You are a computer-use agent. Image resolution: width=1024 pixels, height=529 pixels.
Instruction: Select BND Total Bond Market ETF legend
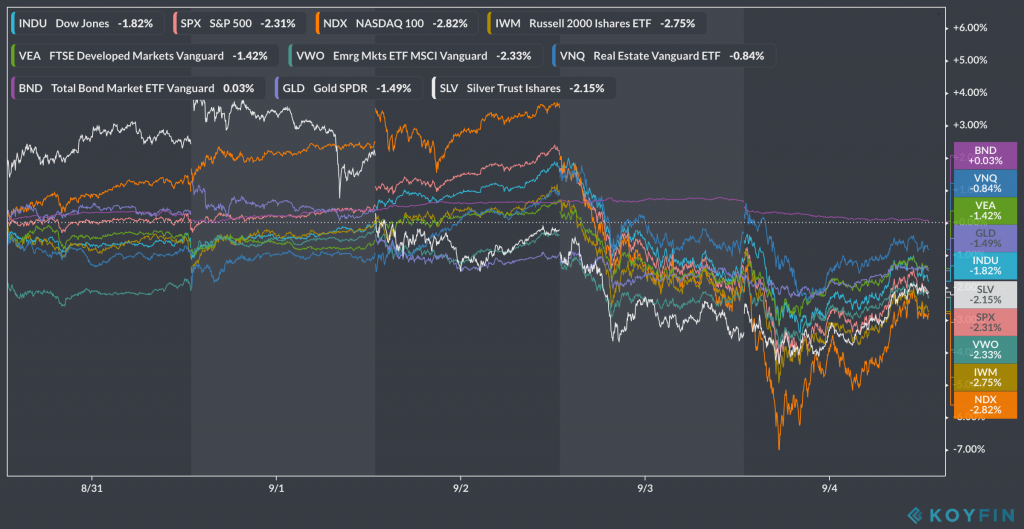138,88
